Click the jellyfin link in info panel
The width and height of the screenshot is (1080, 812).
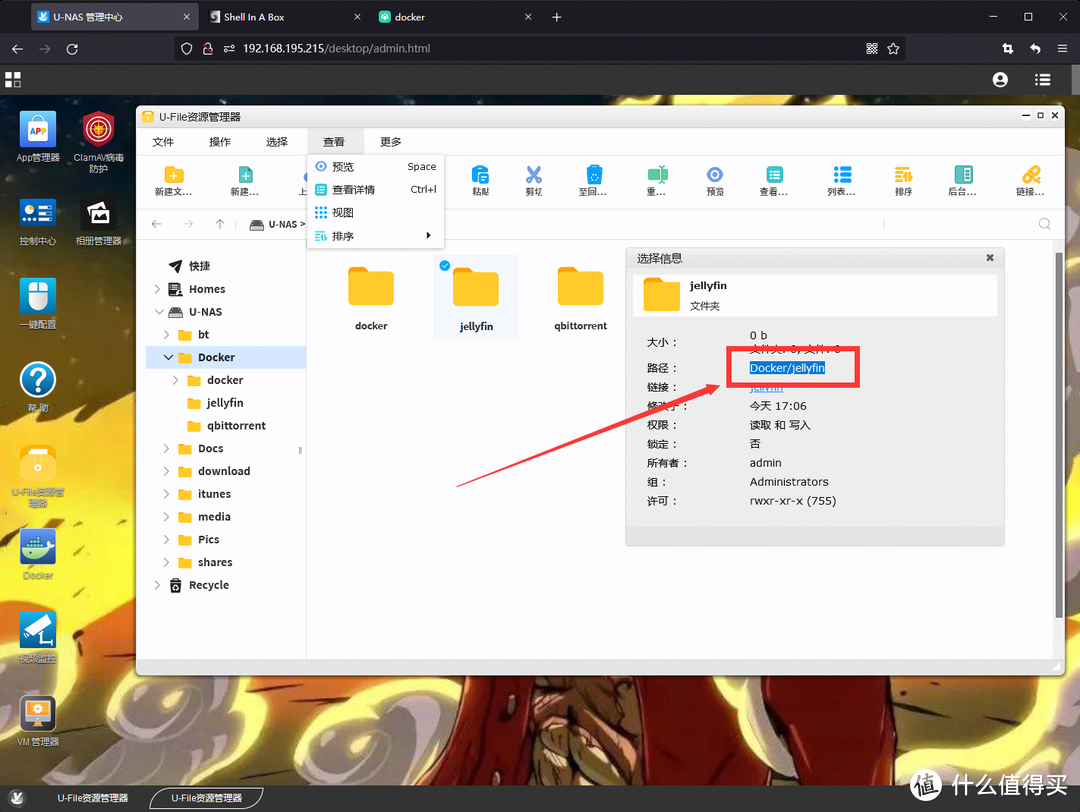pyautogui.click(x=766, y=387)
